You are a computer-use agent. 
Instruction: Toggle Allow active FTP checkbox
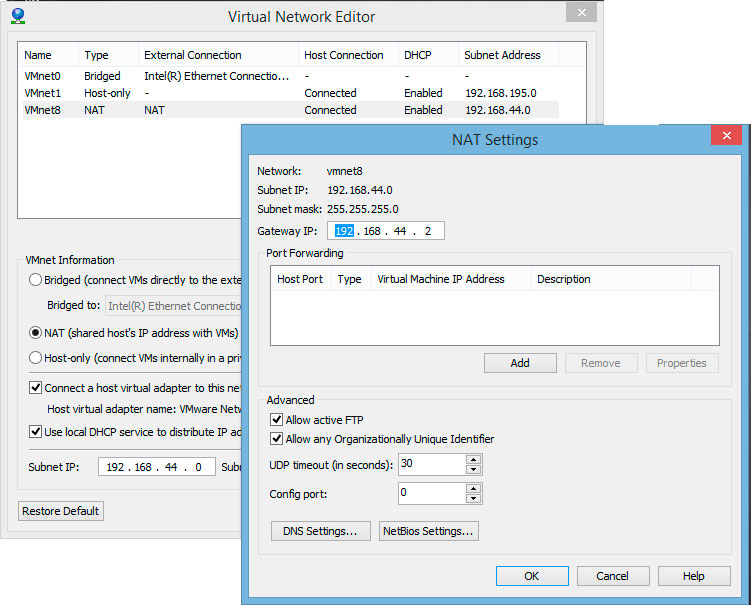[x=277, y=420]
